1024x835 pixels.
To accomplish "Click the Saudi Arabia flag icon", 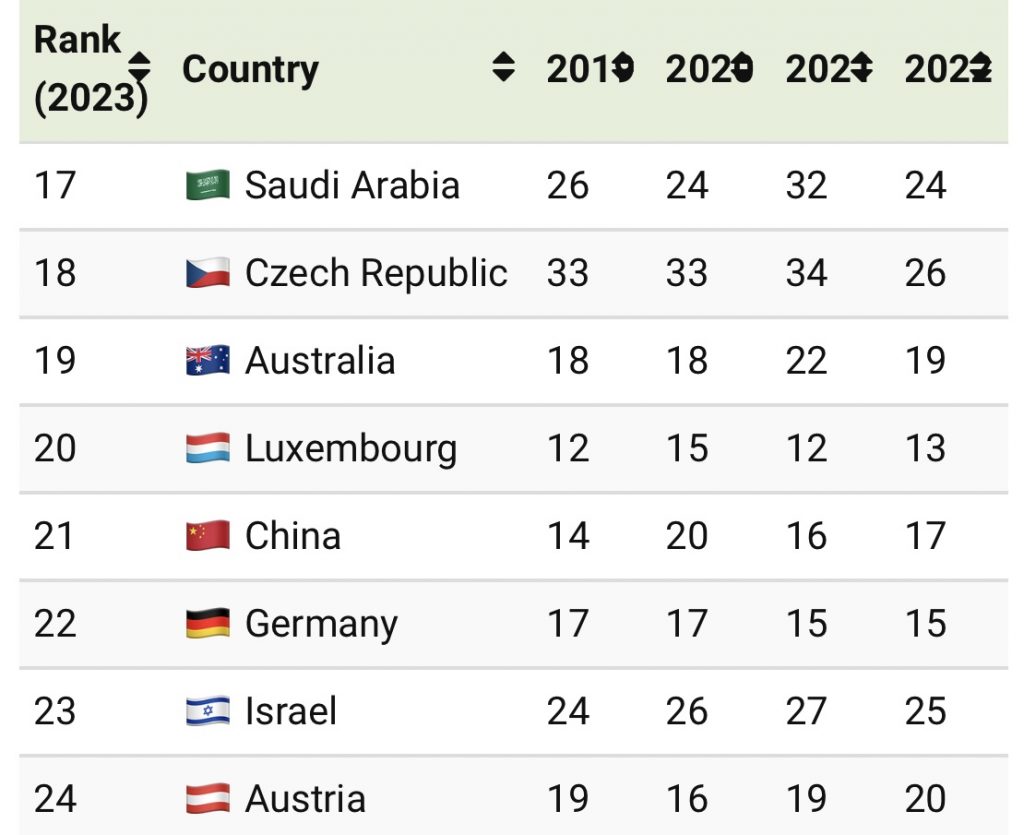I will [208, 185].
